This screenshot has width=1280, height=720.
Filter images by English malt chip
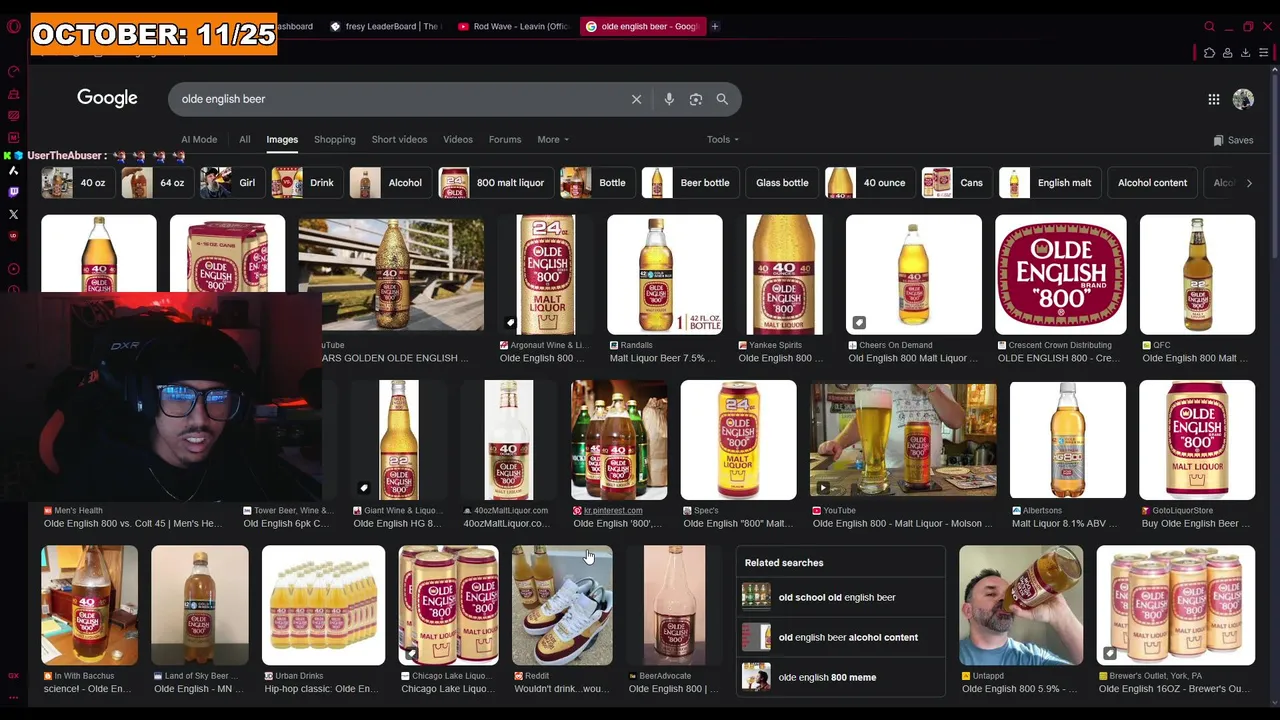pos(1049,183)
